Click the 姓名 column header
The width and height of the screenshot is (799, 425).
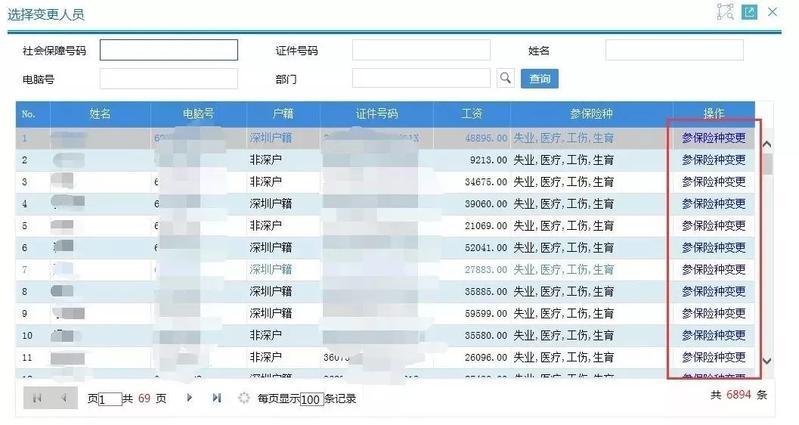pos(100,114)
